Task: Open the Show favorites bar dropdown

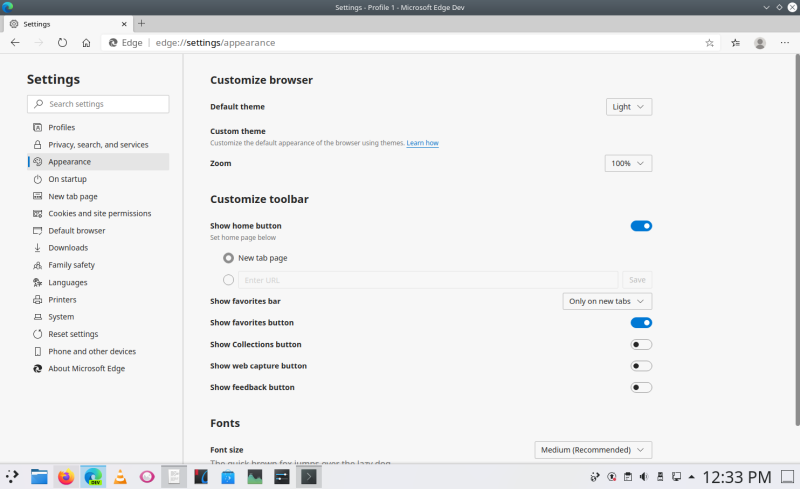Action: click(607, 301)
